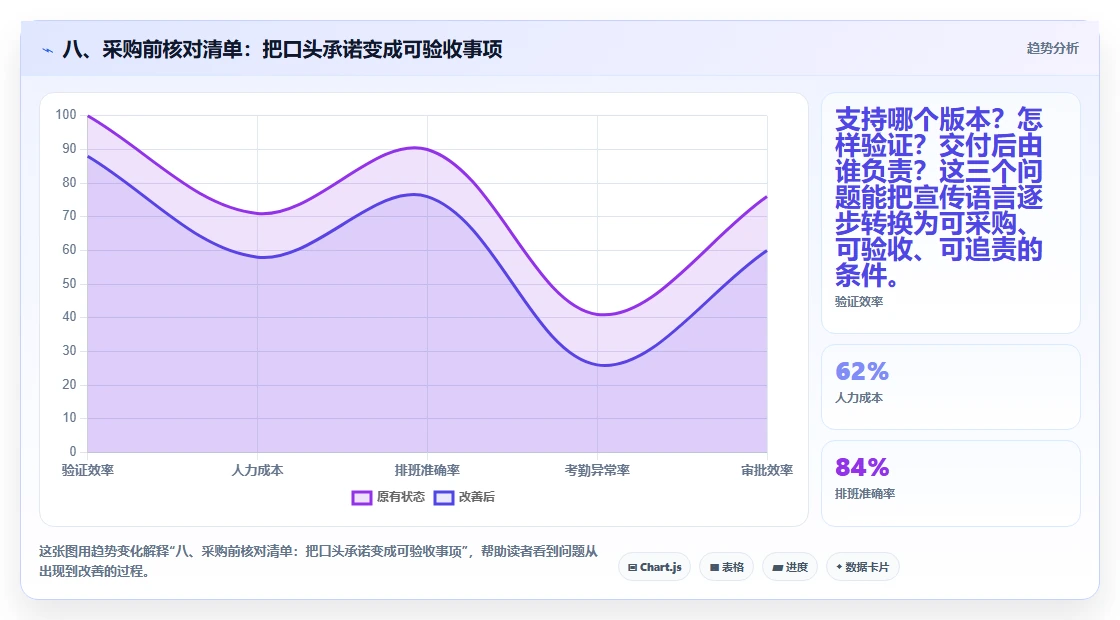
Task: Toggle the 改善后 legend swatch
Action: tap(444, 497)
